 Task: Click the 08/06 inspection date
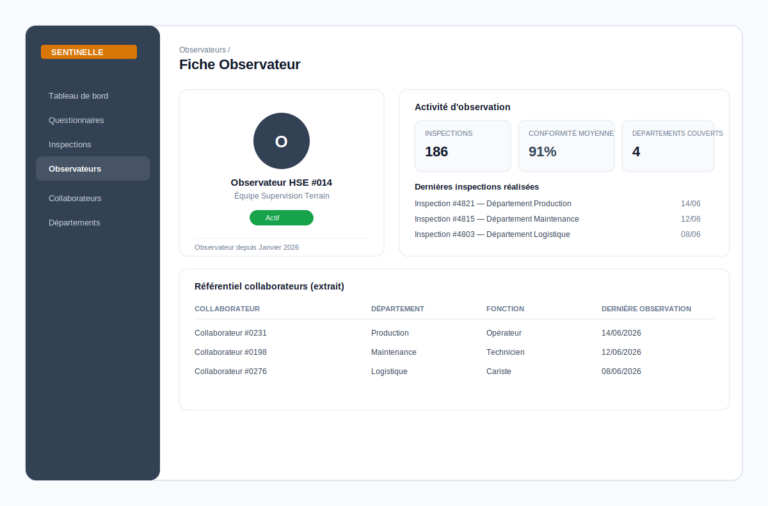coord(691,234)
